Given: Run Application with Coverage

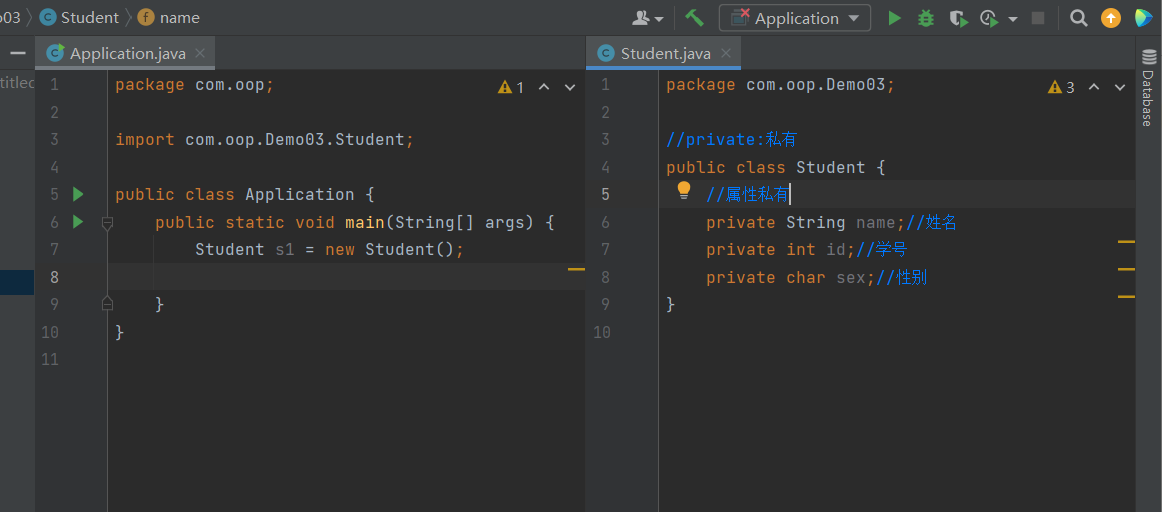Looking at the screenshot, I should pos(957,18).
